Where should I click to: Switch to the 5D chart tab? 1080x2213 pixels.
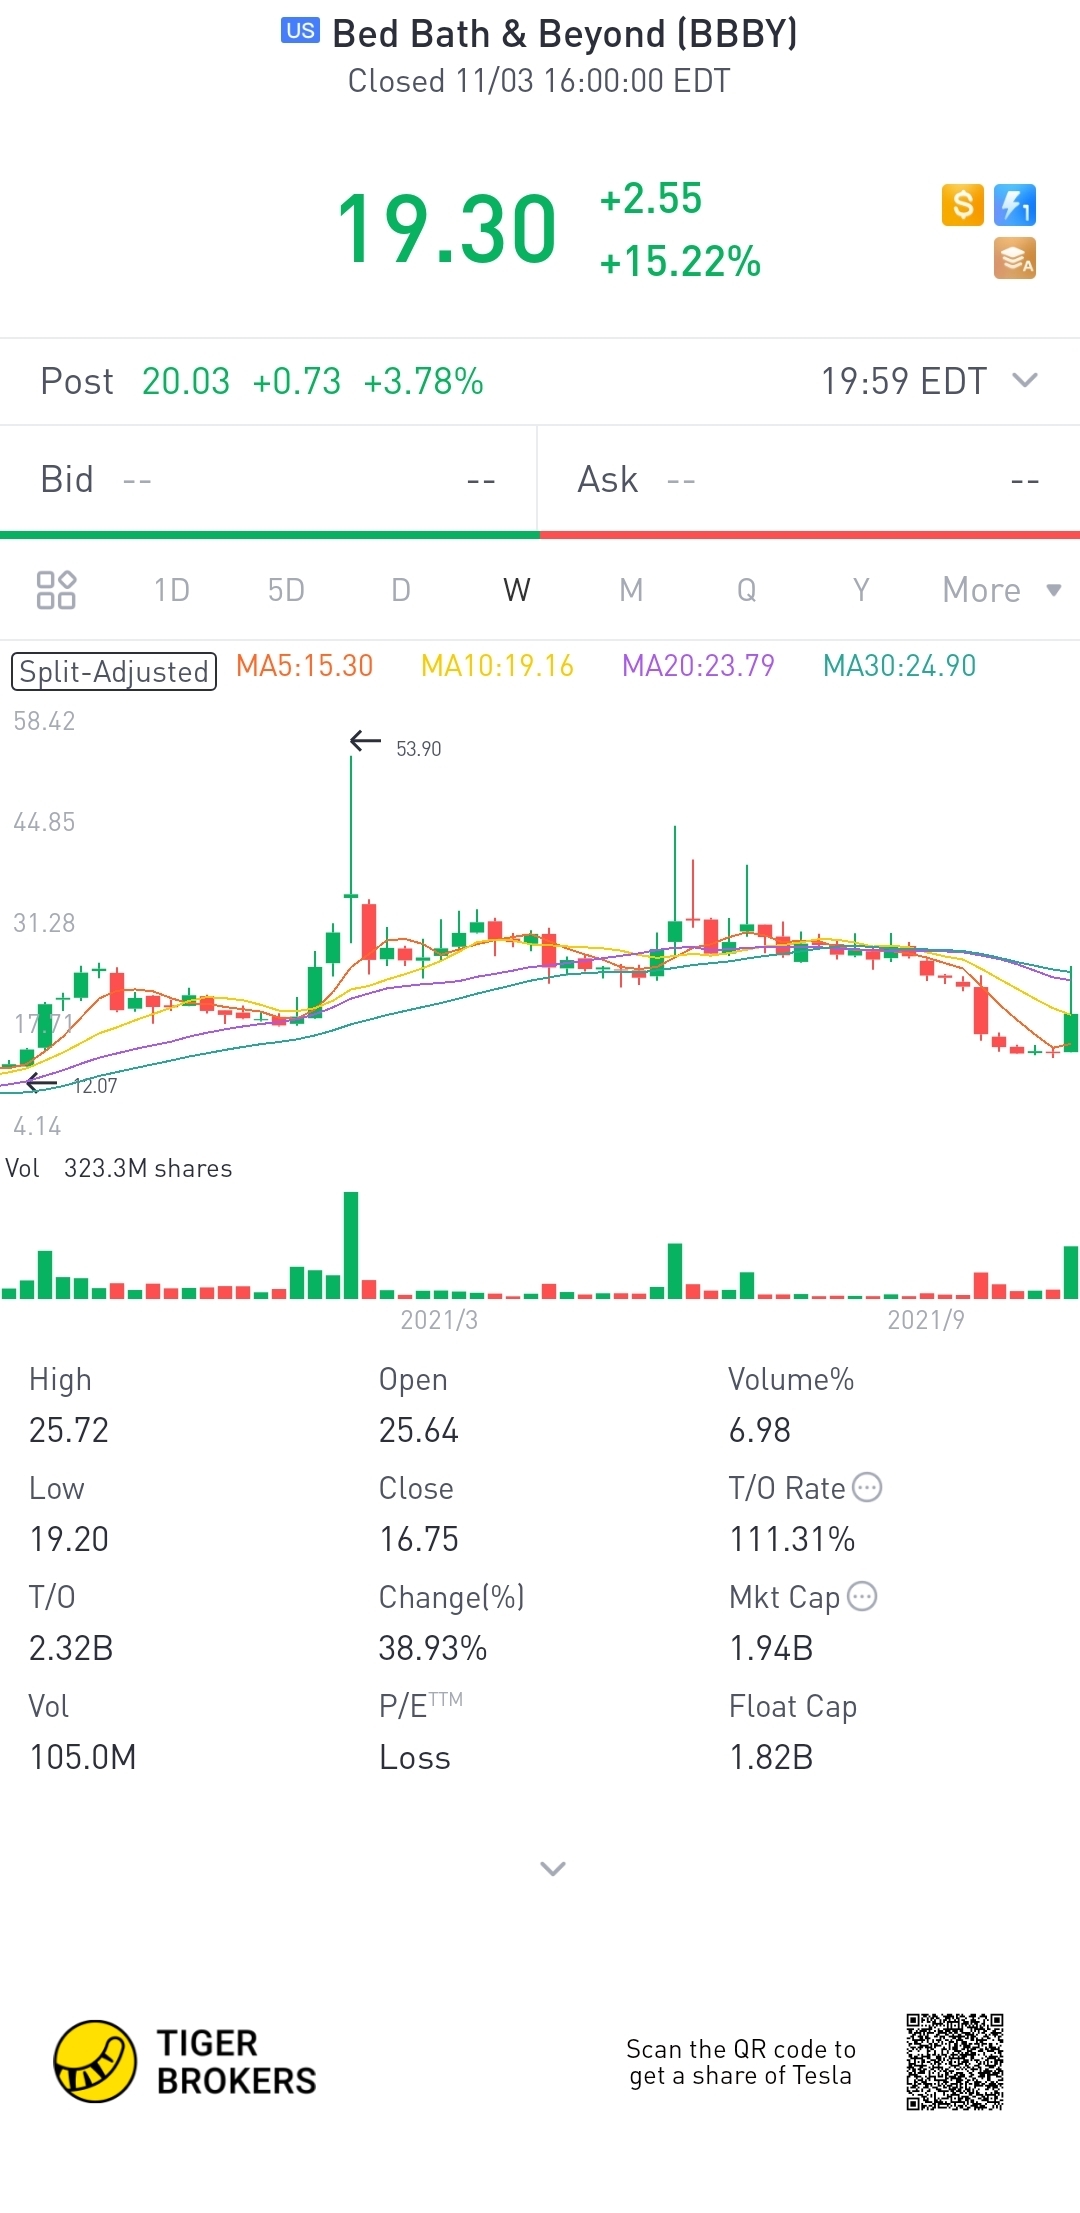click(286, 590)
